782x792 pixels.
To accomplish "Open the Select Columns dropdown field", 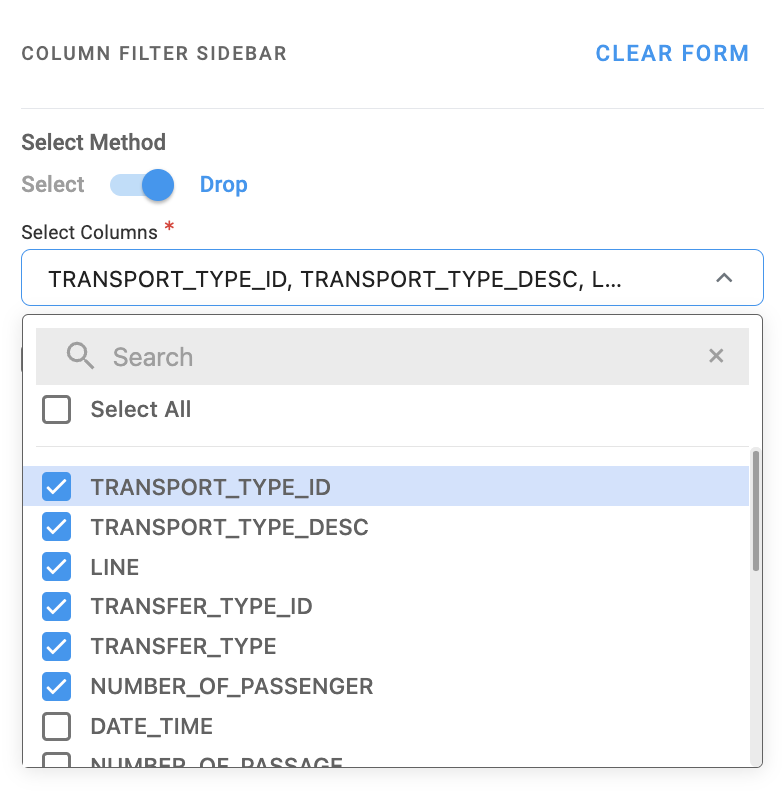I will pyautogui.click(x=370, y=278).
